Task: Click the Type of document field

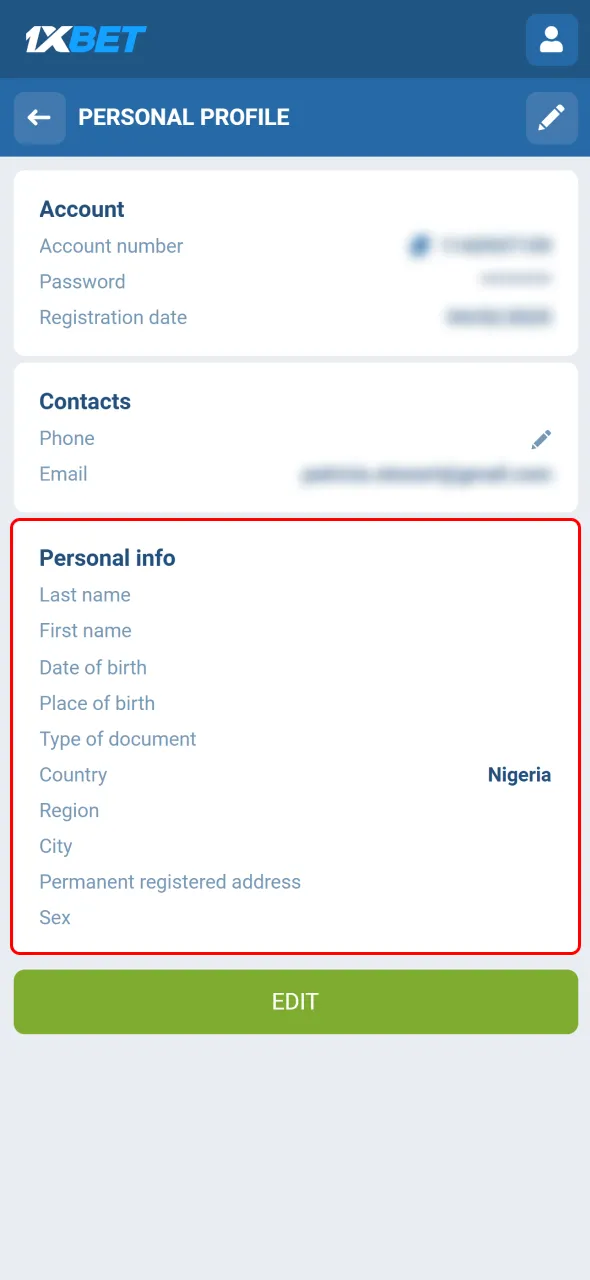Action: 117,739
